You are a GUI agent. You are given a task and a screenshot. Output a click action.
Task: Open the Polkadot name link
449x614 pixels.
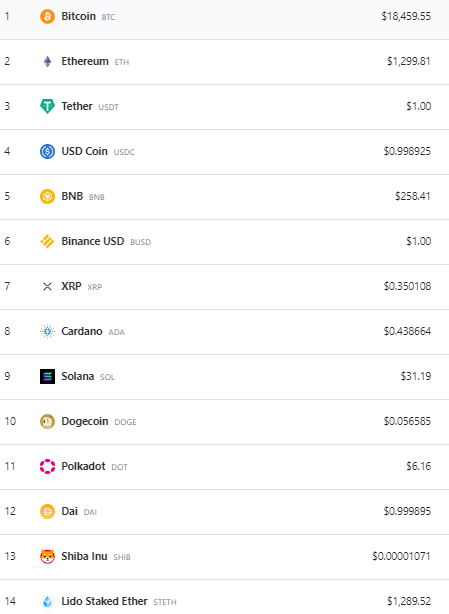coord(83,466)
